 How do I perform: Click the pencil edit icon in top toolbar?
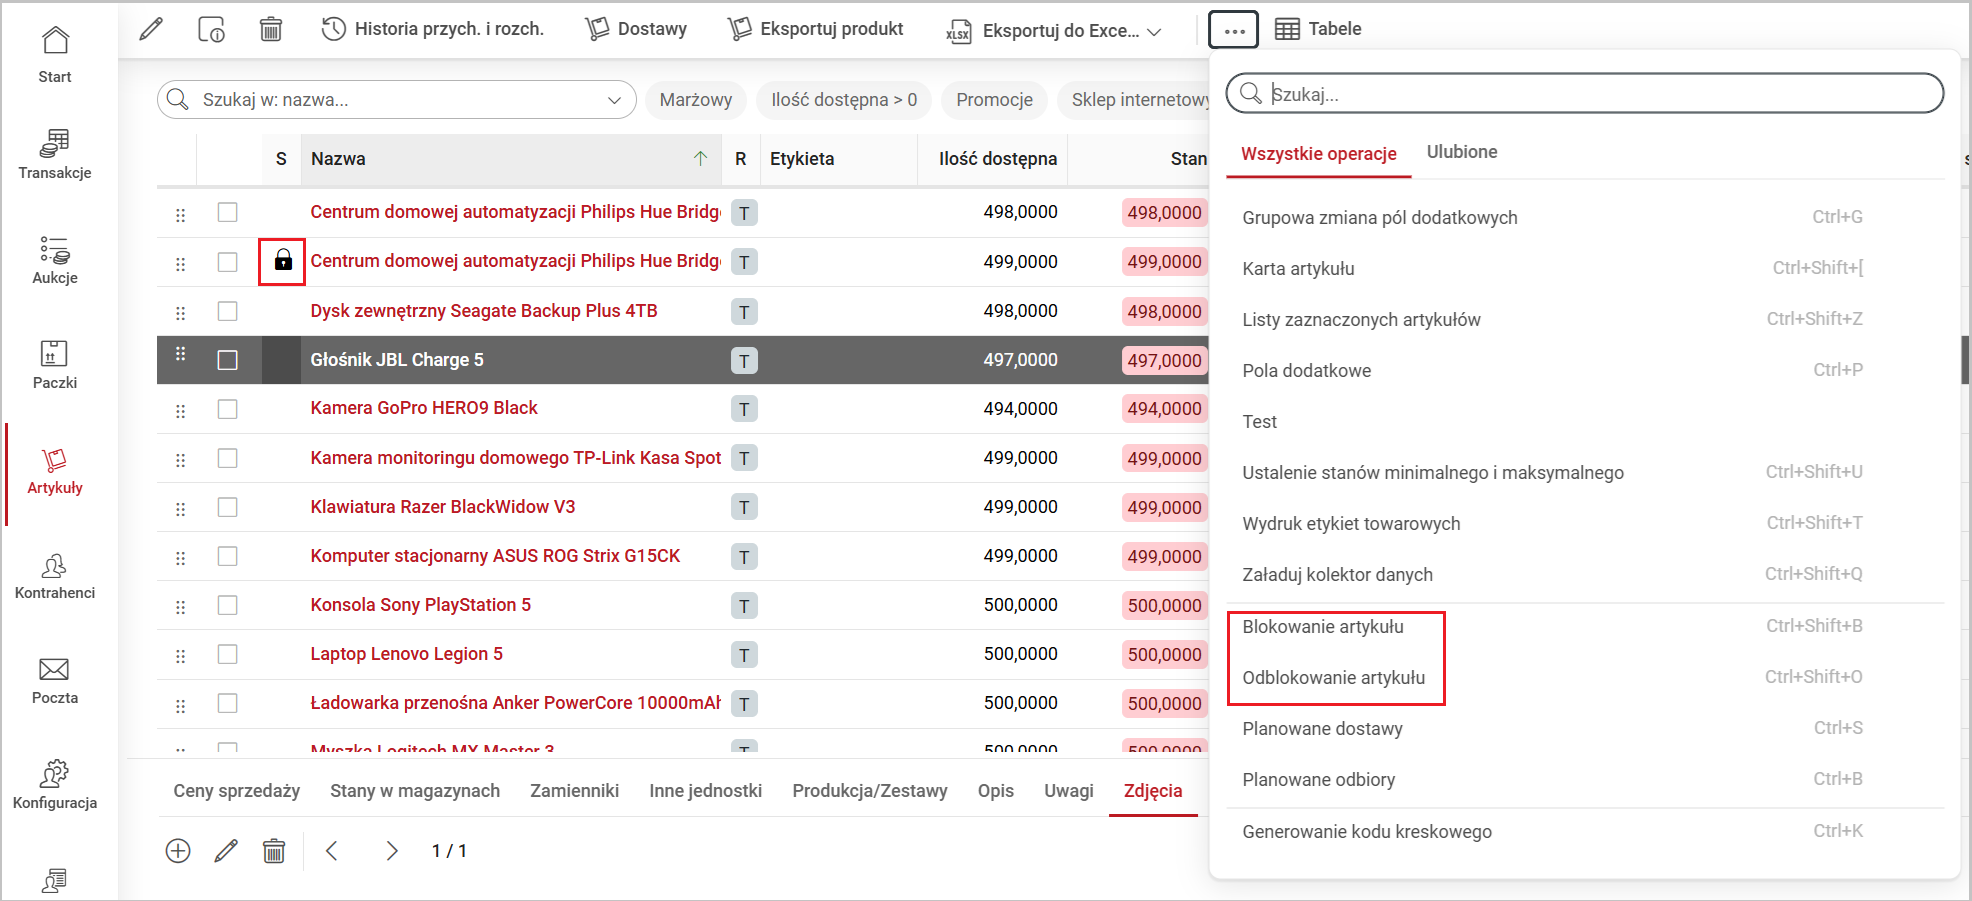click(151, 29)
